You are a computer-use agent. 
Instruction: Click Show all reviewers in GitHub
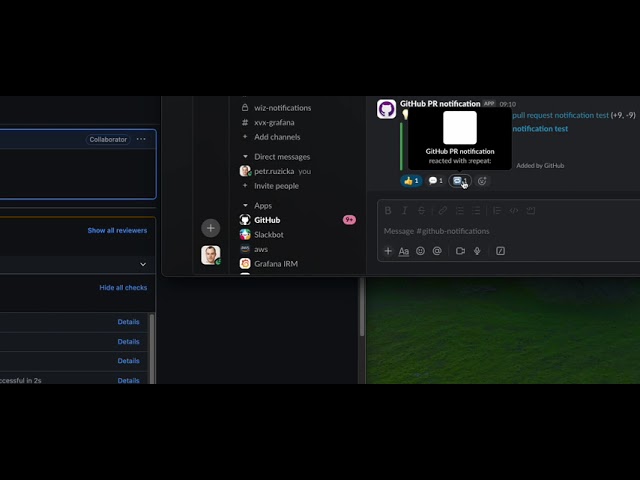pyautogui.click(x=117, y=231)
